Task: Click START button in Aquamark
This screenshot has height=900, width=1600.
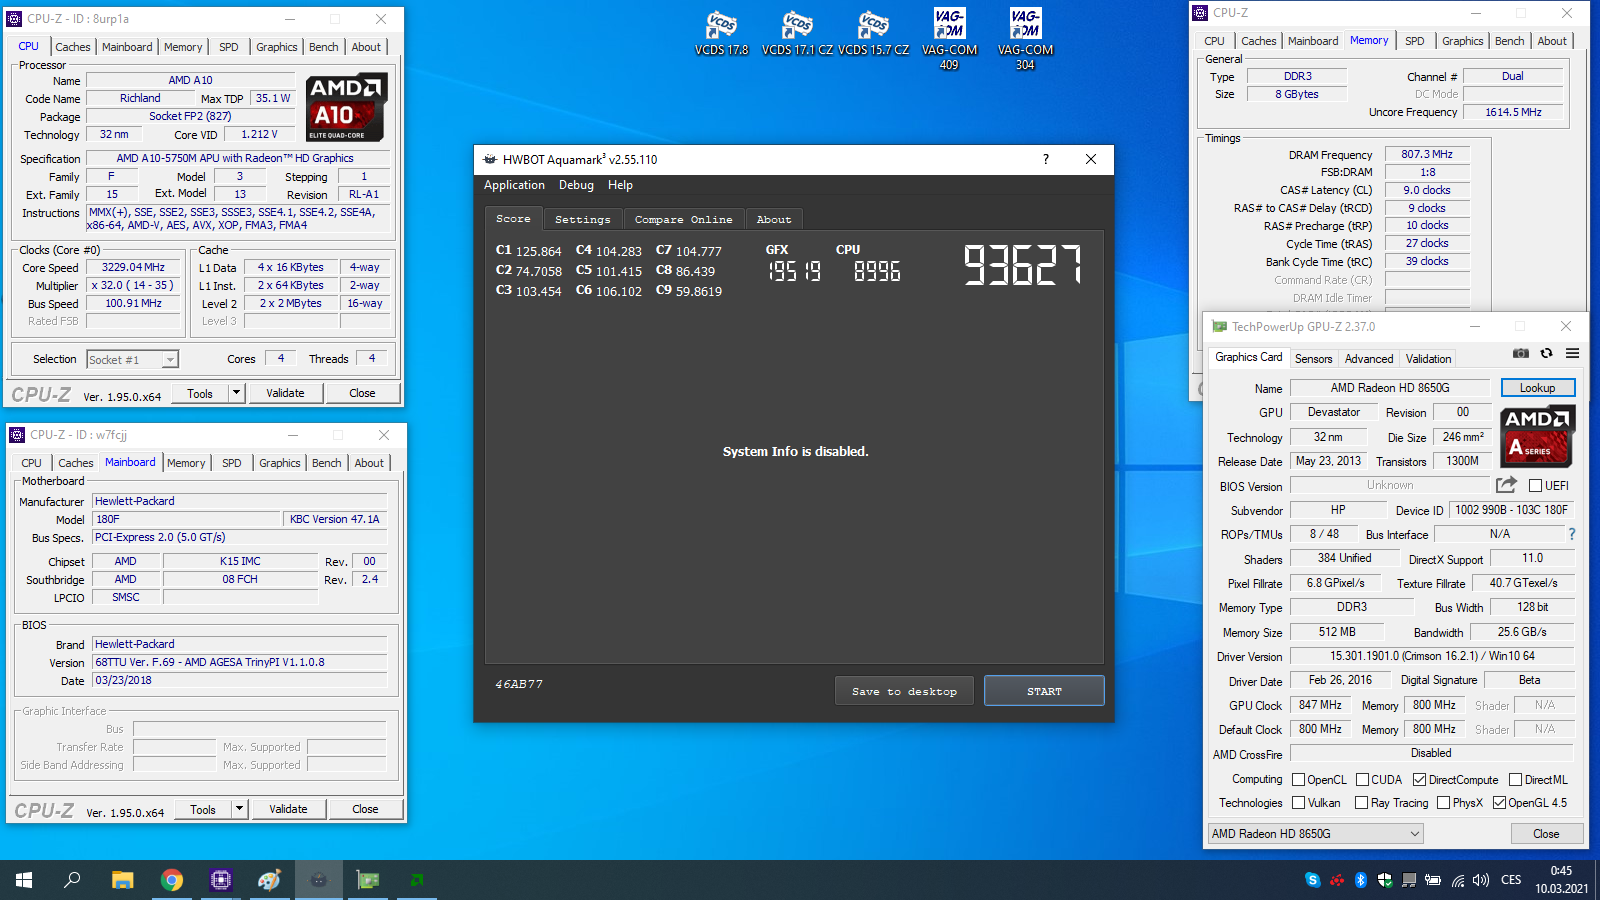Action: [1044, 691]
